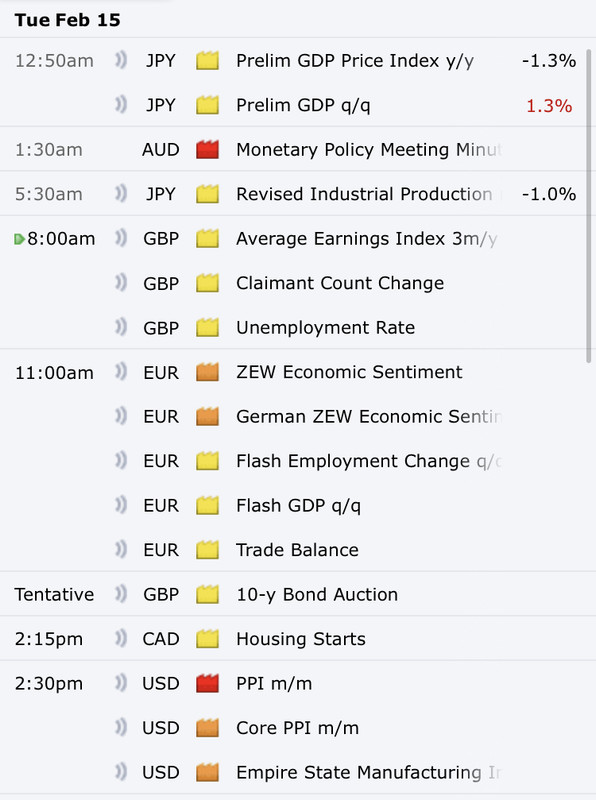Viewport: 596px width, 800px height.
Task: Click the vertical scrollbar on the right edge
Action: click(x=588, y=206)
